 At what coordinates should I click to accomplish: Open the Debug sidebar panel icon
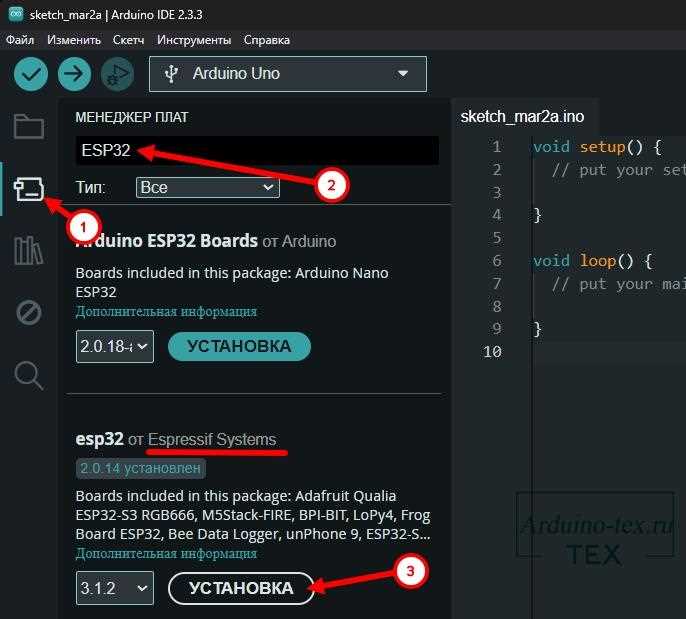click(x=29, y=312)
